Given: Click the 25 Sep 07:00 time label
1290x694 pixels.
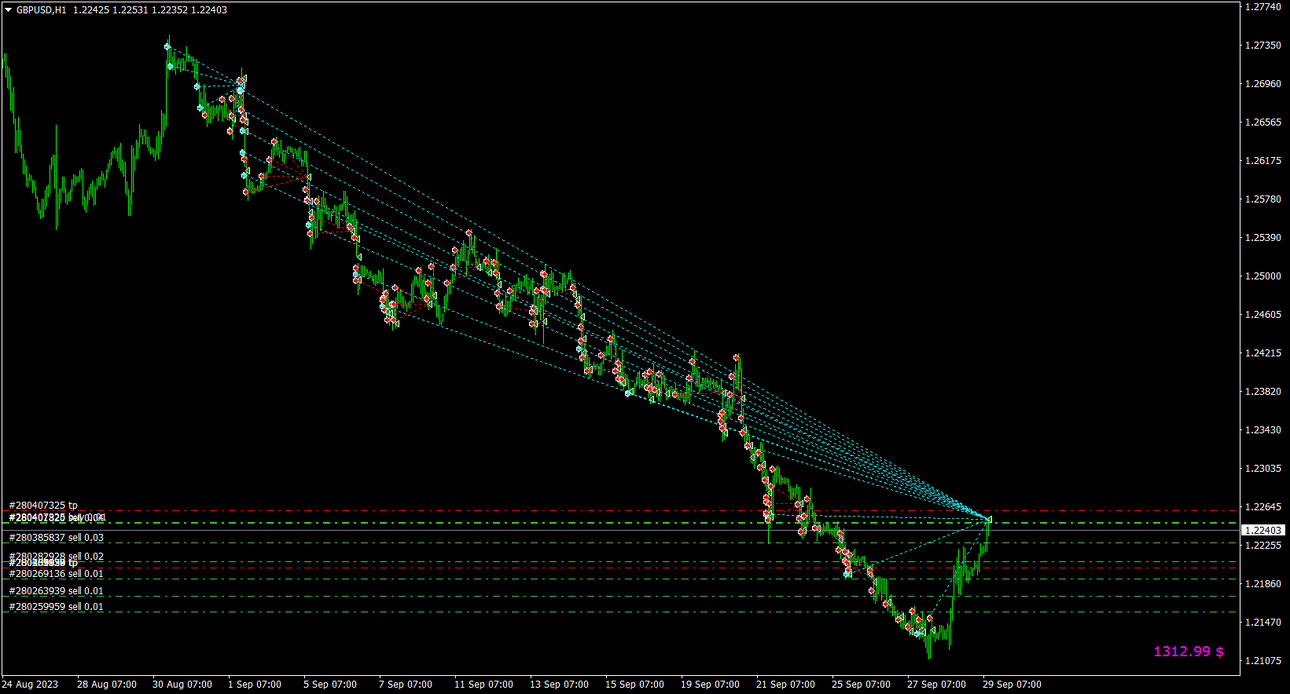Looking at the screenshot, I should 860,685.
